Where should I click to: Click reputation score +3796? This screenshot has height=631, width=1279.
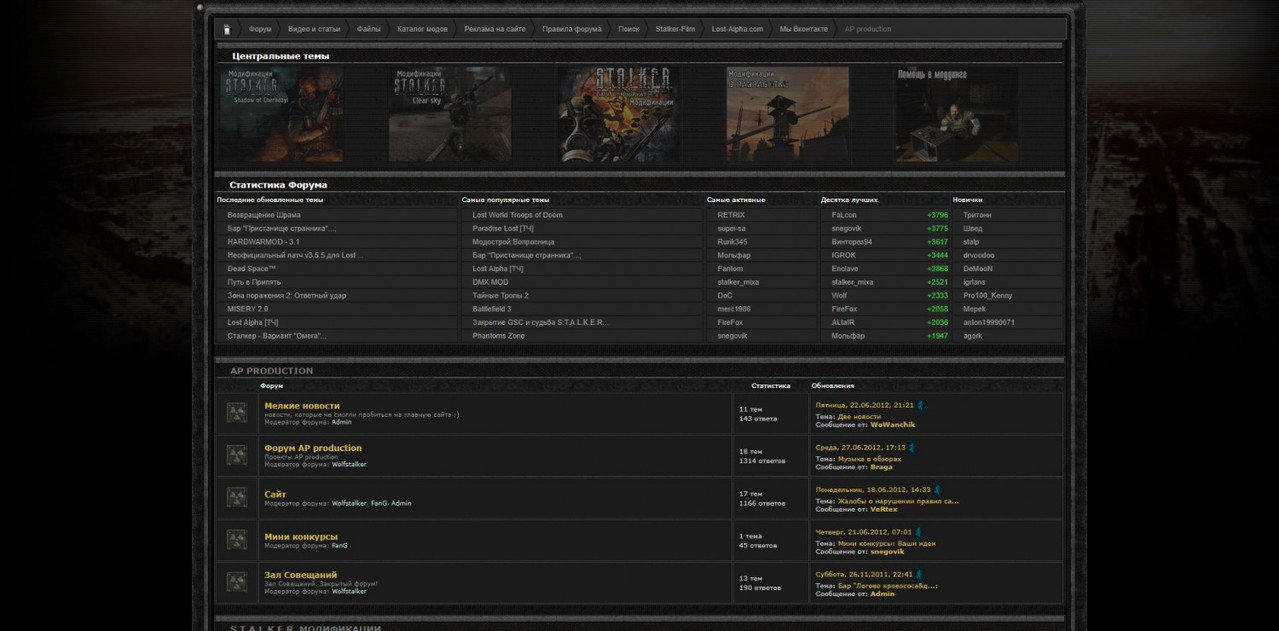click(x=937, y=215)
